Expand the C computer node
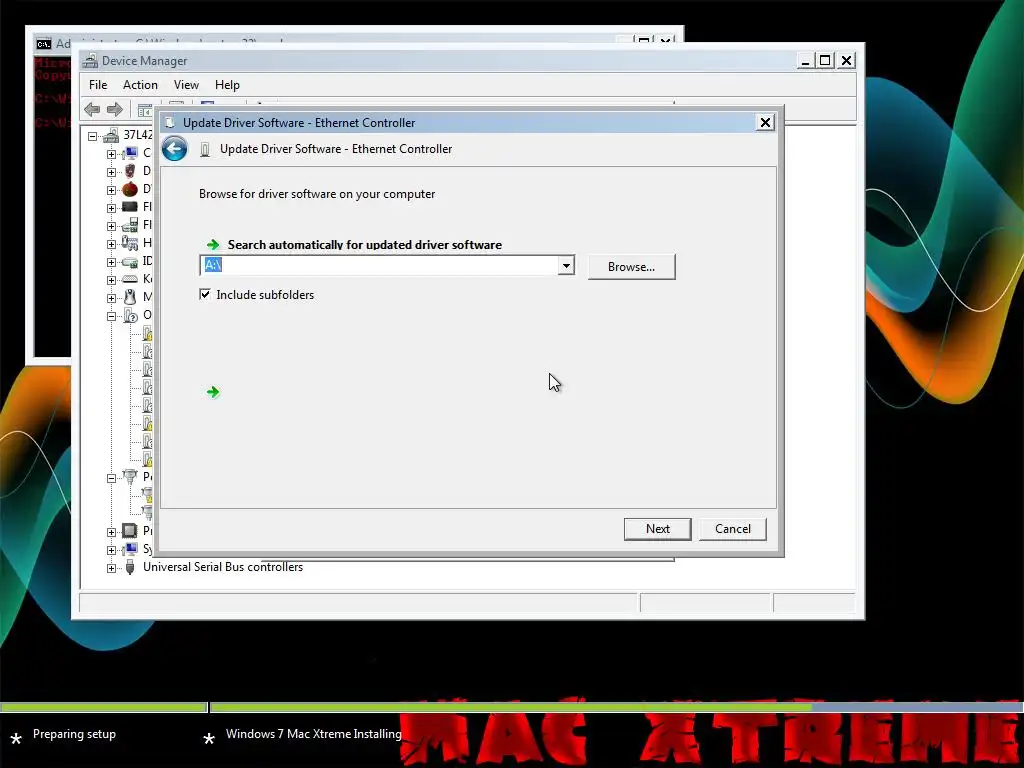Screen dimensions: 1024x768 (x=111, y=154)
